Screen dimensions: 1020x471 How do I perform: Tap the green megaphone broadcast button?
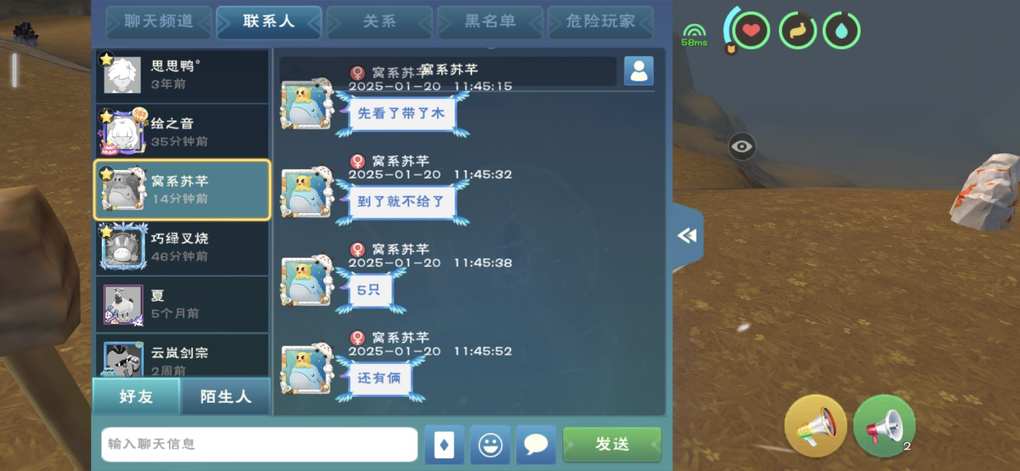tap(883, 426)
